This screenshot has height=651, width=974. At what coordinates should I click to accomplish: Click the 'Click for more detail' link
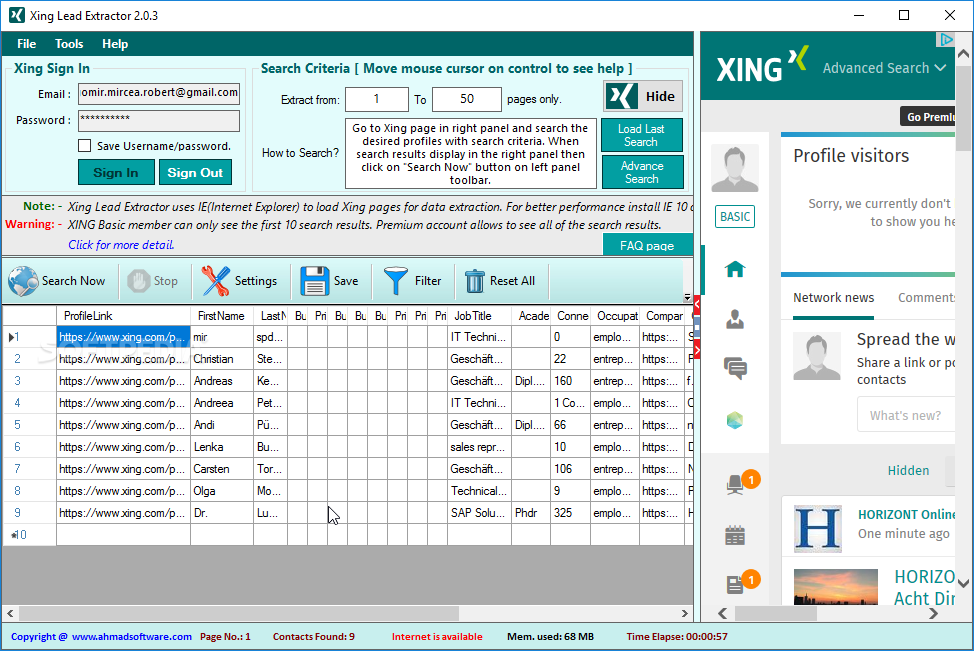[121, 245]
